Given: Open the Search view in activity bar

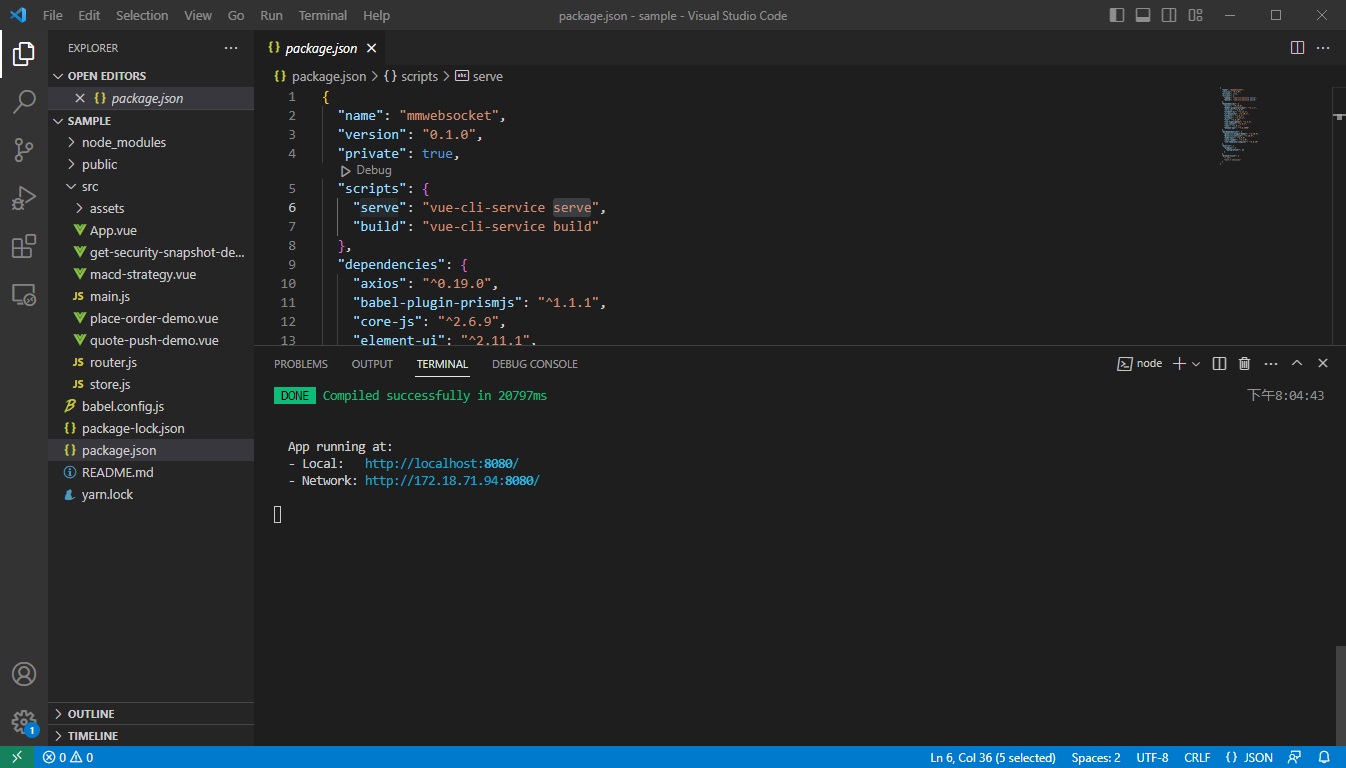Looking at the screenshot, I should tap(24, 101).
